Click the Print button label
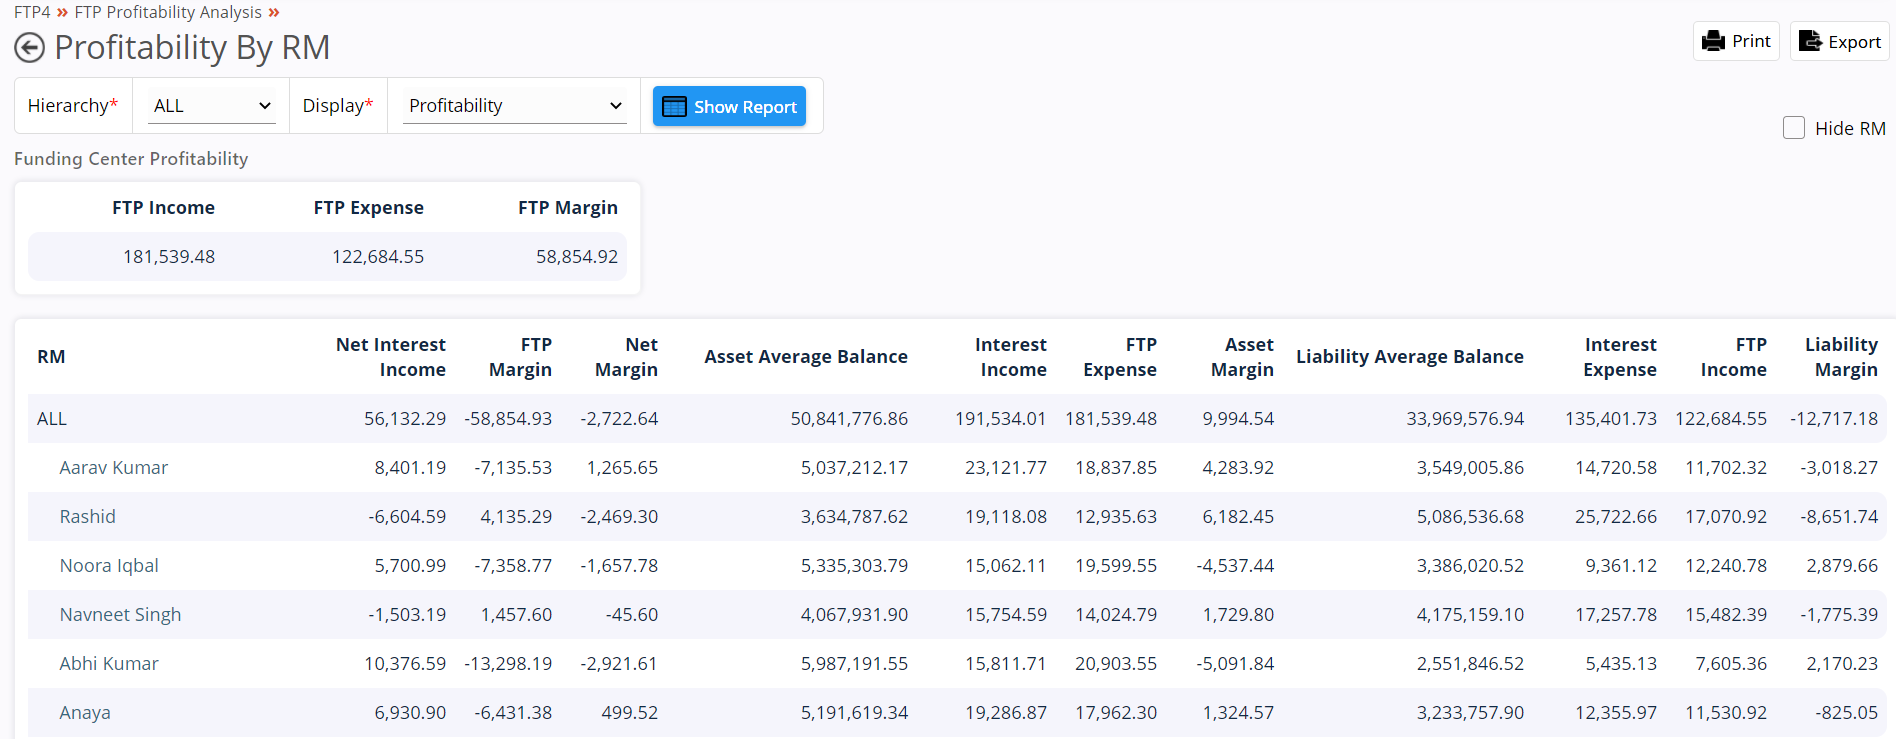The height and width of the screenshot is (739, 1896). point(1751,41)
